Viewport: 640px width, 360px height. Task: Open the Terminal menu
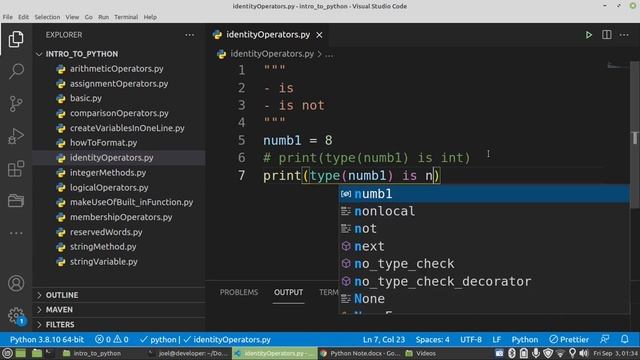click(126, 17)
